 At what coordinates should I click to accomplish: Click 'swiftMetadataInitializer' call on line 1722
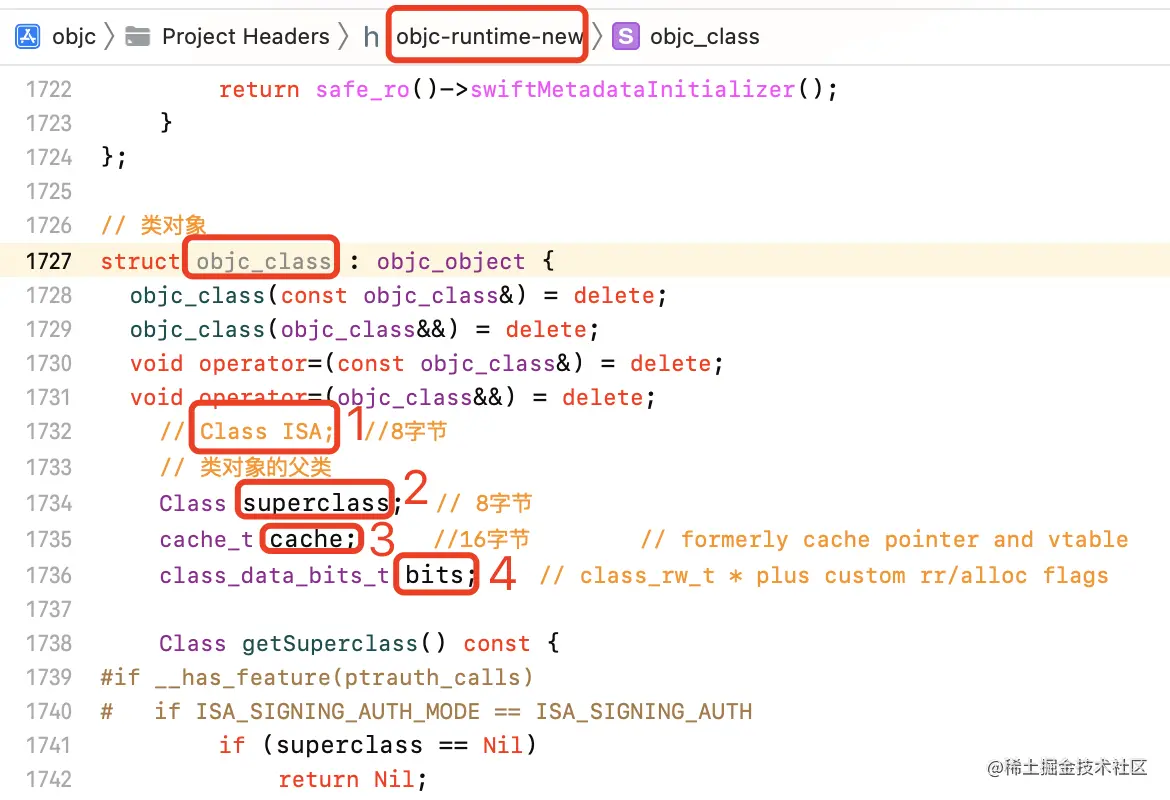[632, 90]
